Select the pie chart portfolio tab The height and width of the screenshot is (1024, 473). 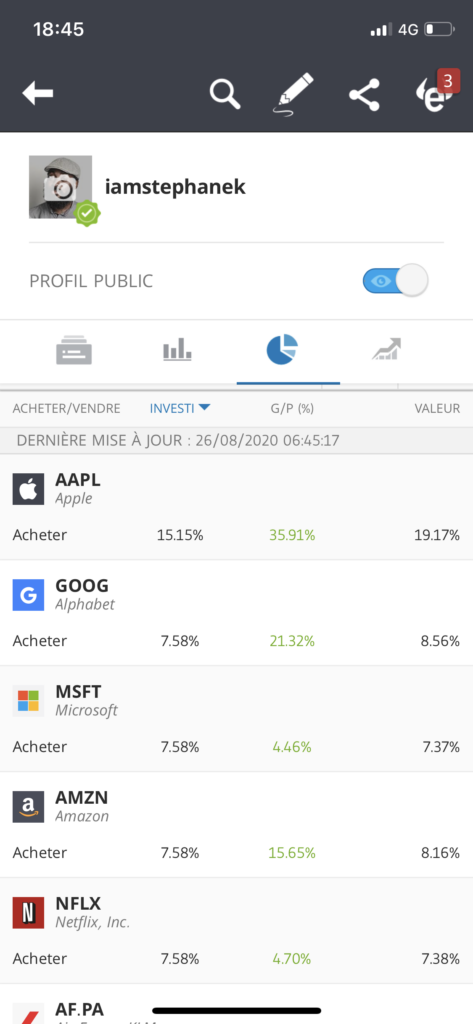[282, 349]
